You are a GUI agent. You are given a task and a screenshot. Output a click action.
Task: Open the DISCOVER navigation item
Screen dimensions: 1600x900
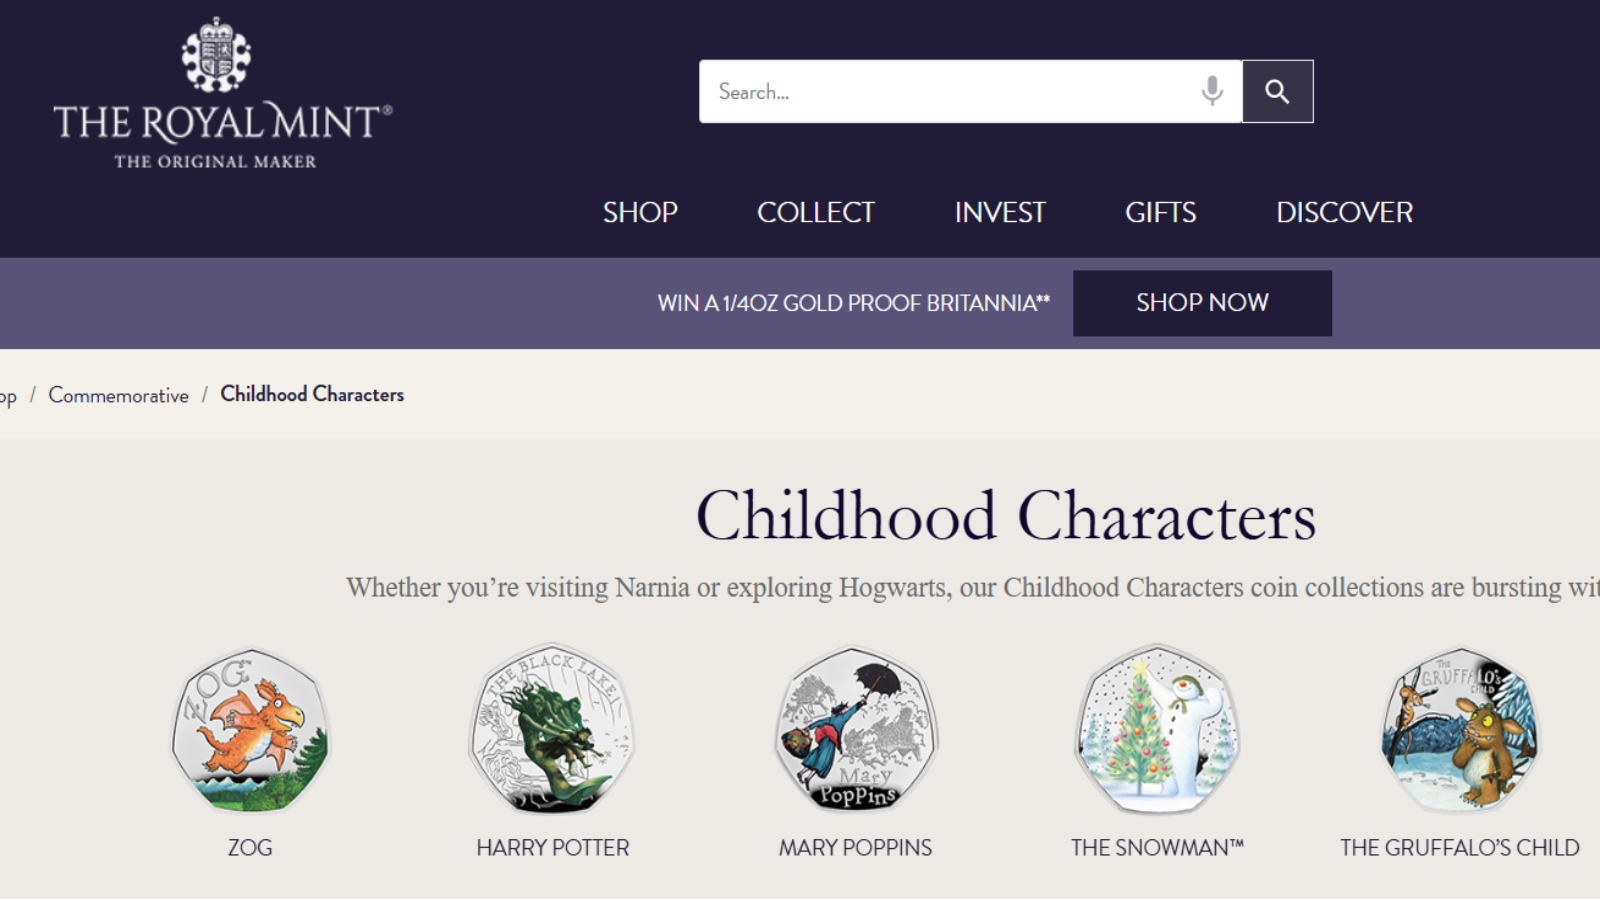click(x=1345, y=212)
